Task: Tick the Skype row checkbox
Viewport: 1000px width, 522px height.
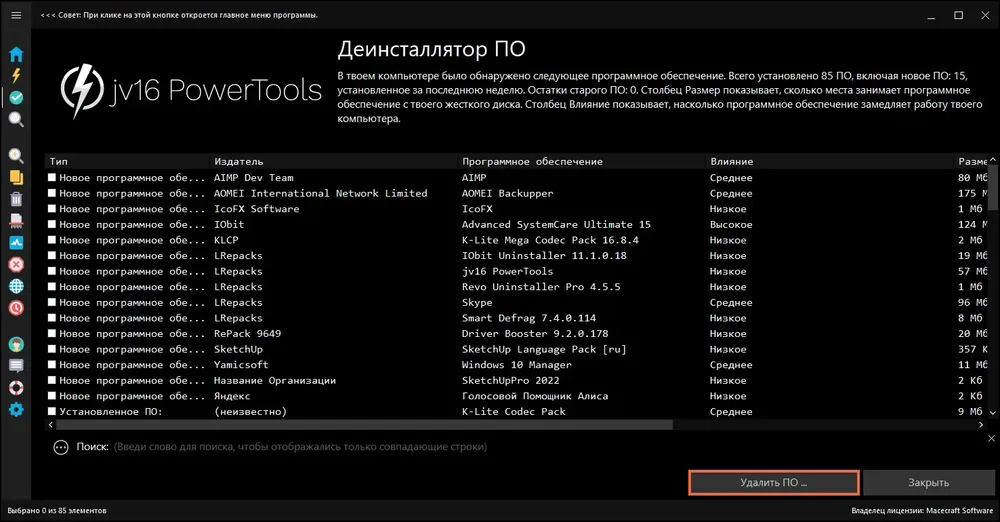Action: 52,302
